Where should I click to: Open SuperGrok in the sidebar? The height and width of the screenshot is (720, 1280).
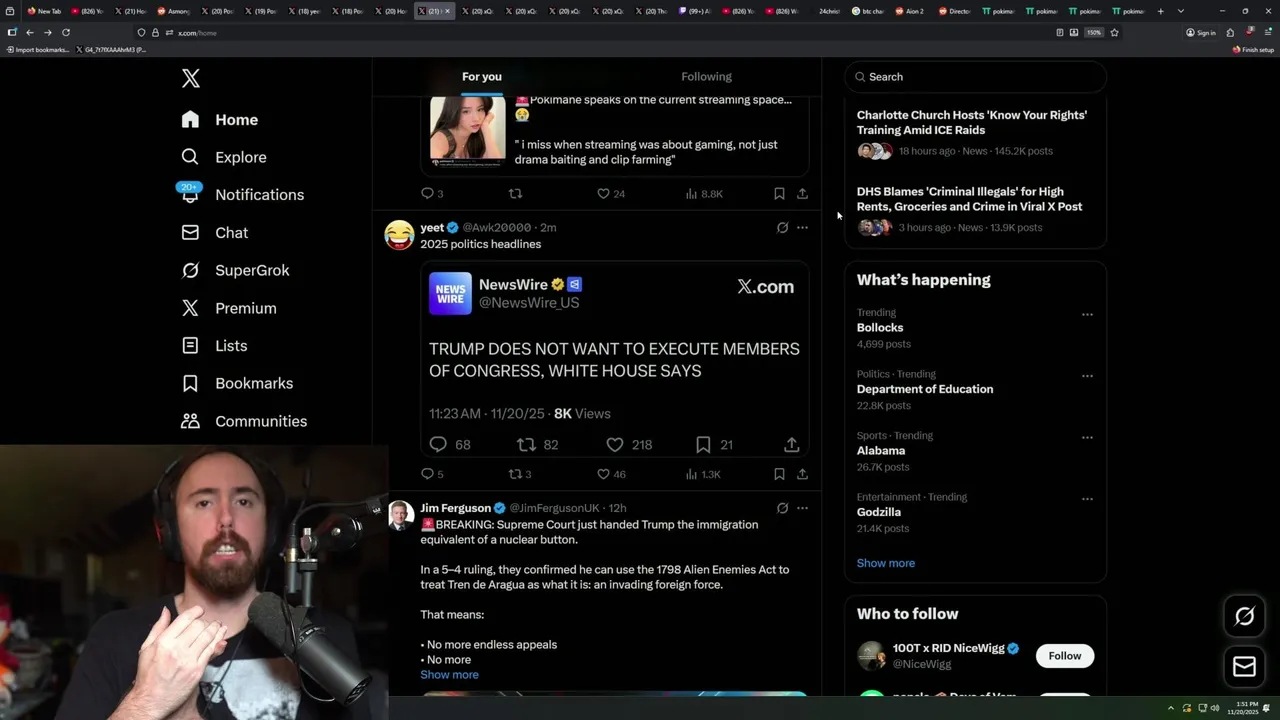[x=235, y=270]
